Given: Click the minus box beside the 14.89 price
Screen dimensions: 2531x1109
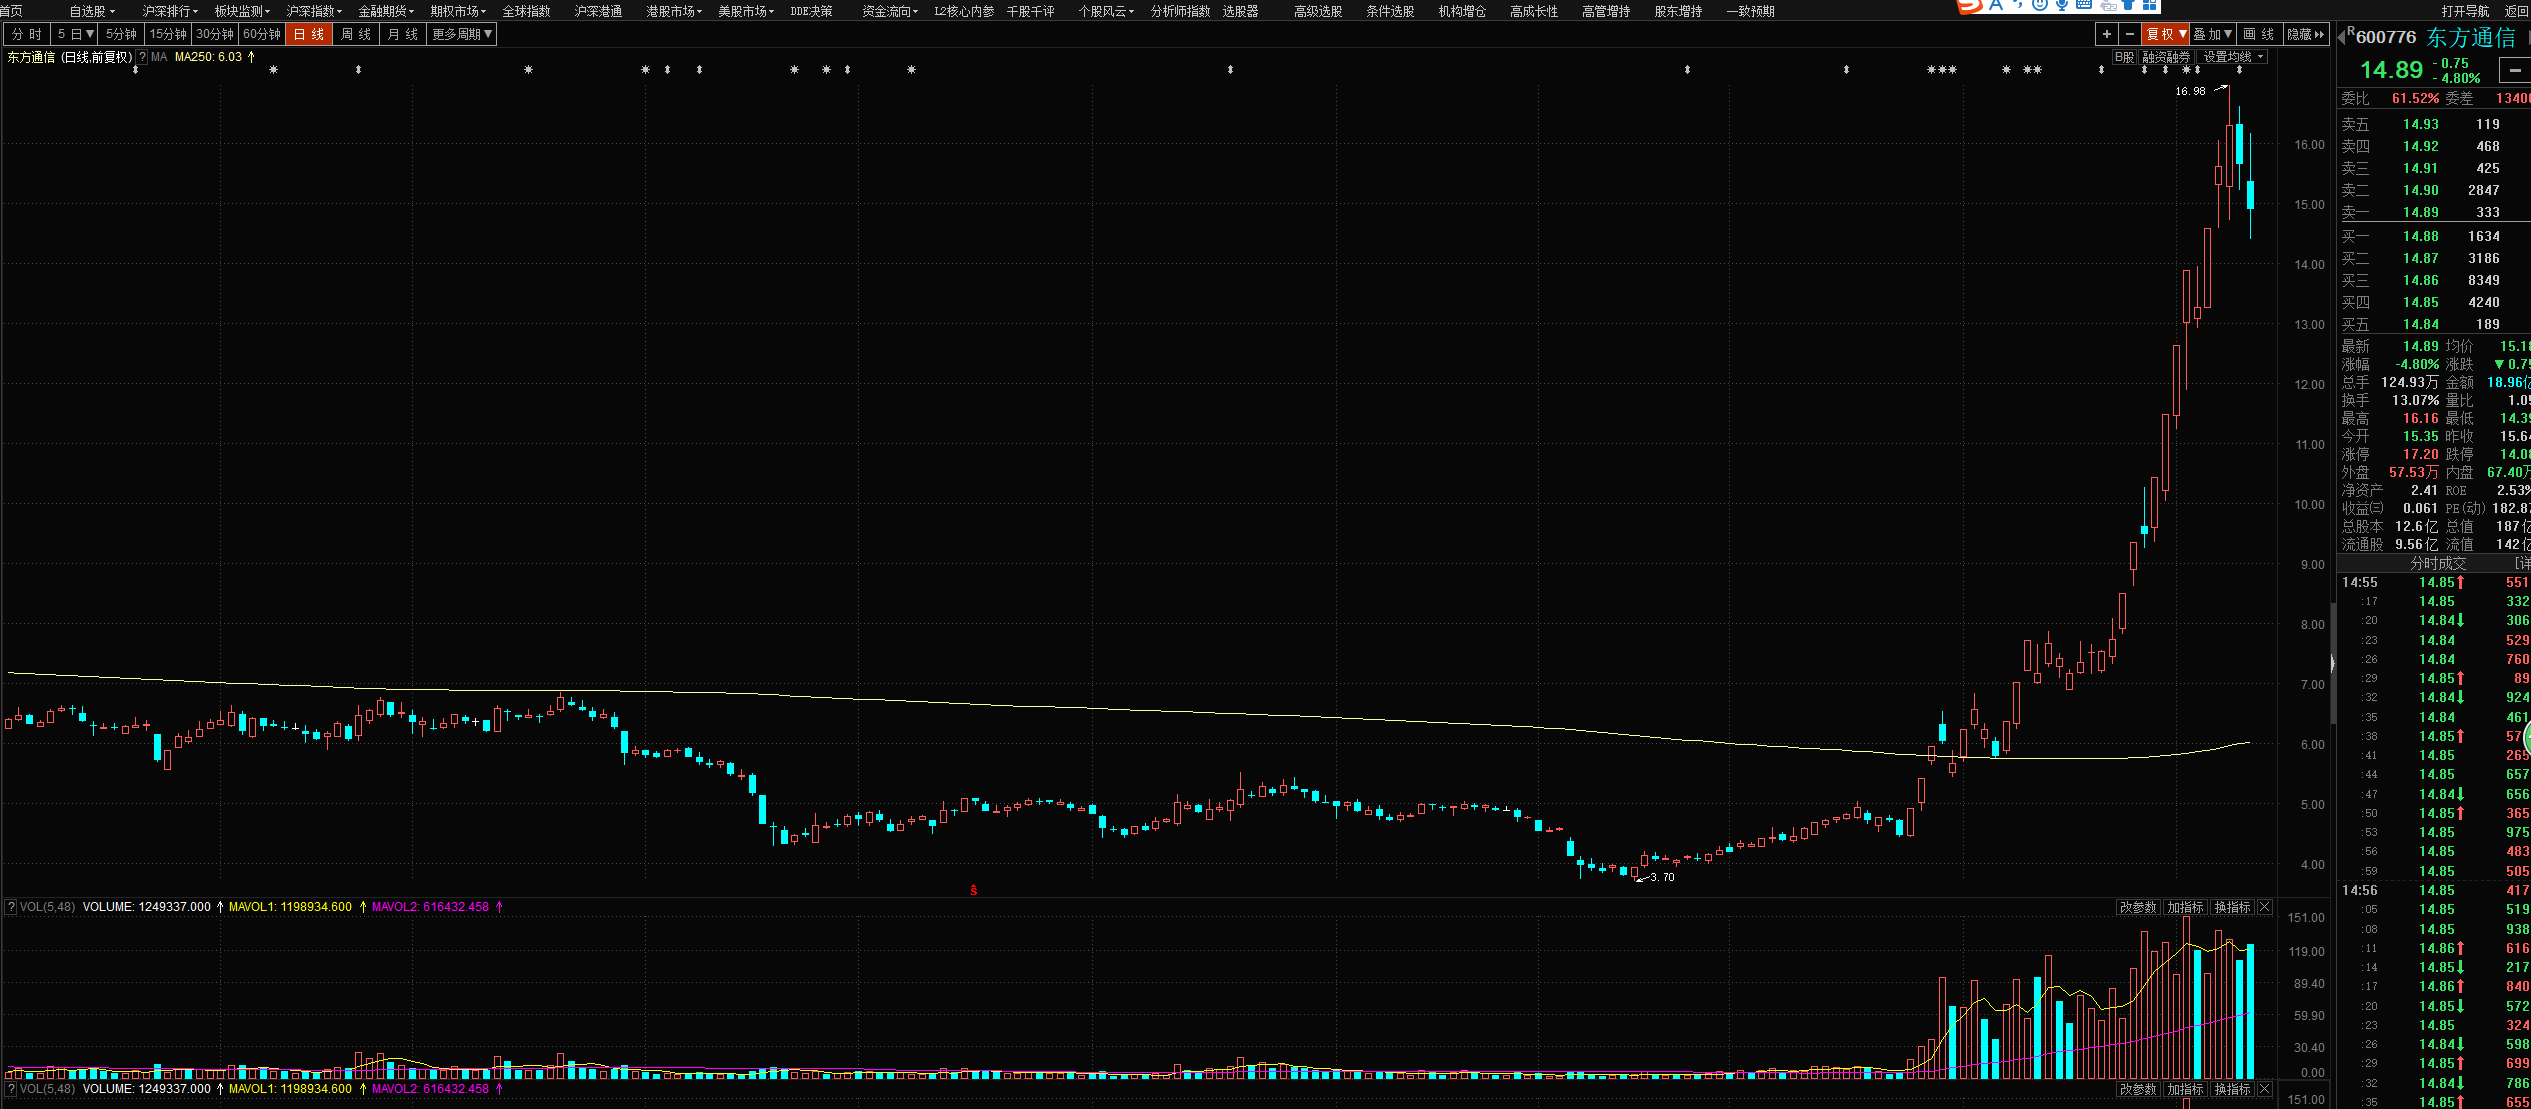Looking at the screenshot, I should 2515,70.
